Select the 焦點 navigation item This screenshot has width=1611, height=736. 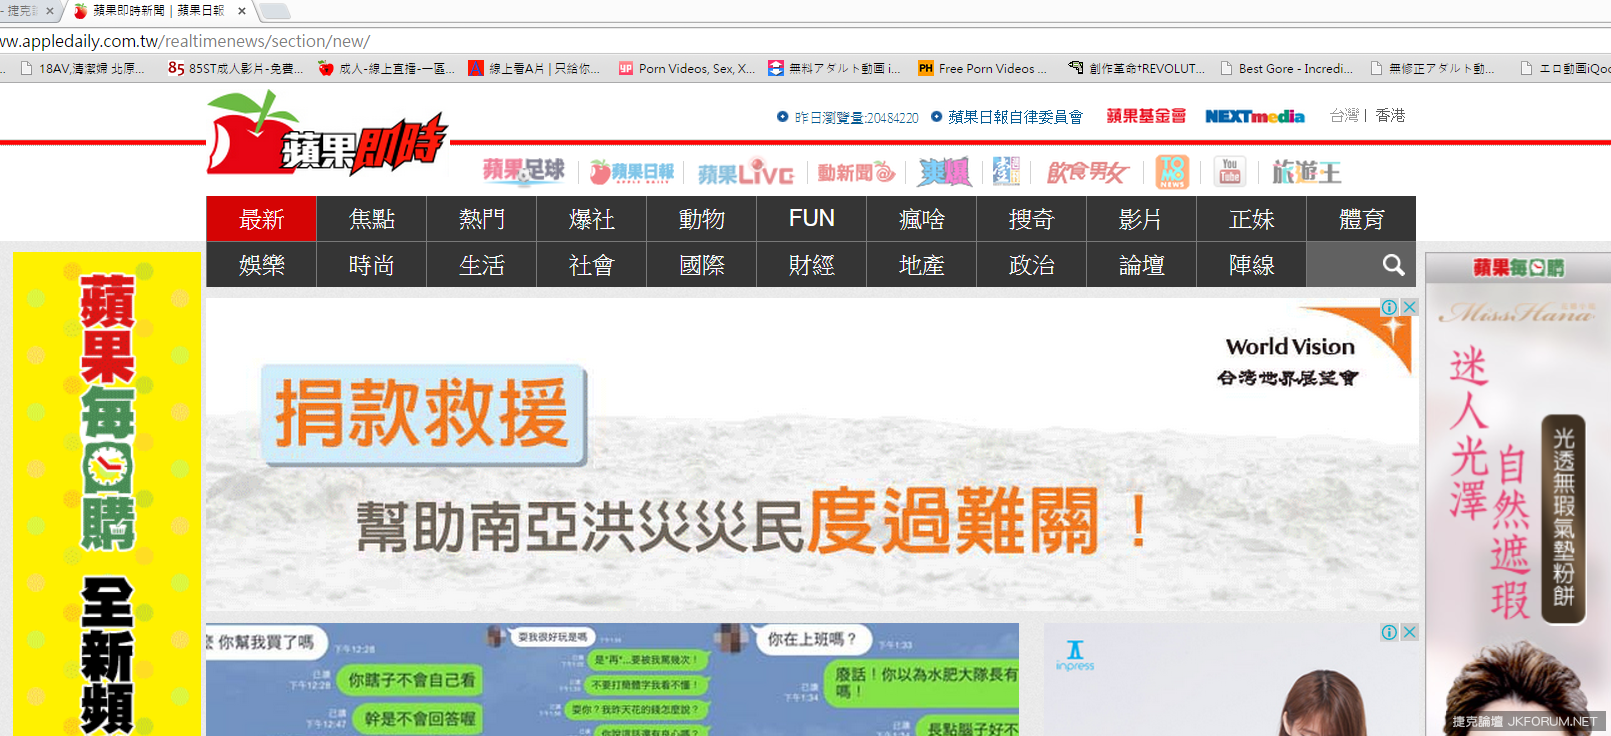coord(372,219)
